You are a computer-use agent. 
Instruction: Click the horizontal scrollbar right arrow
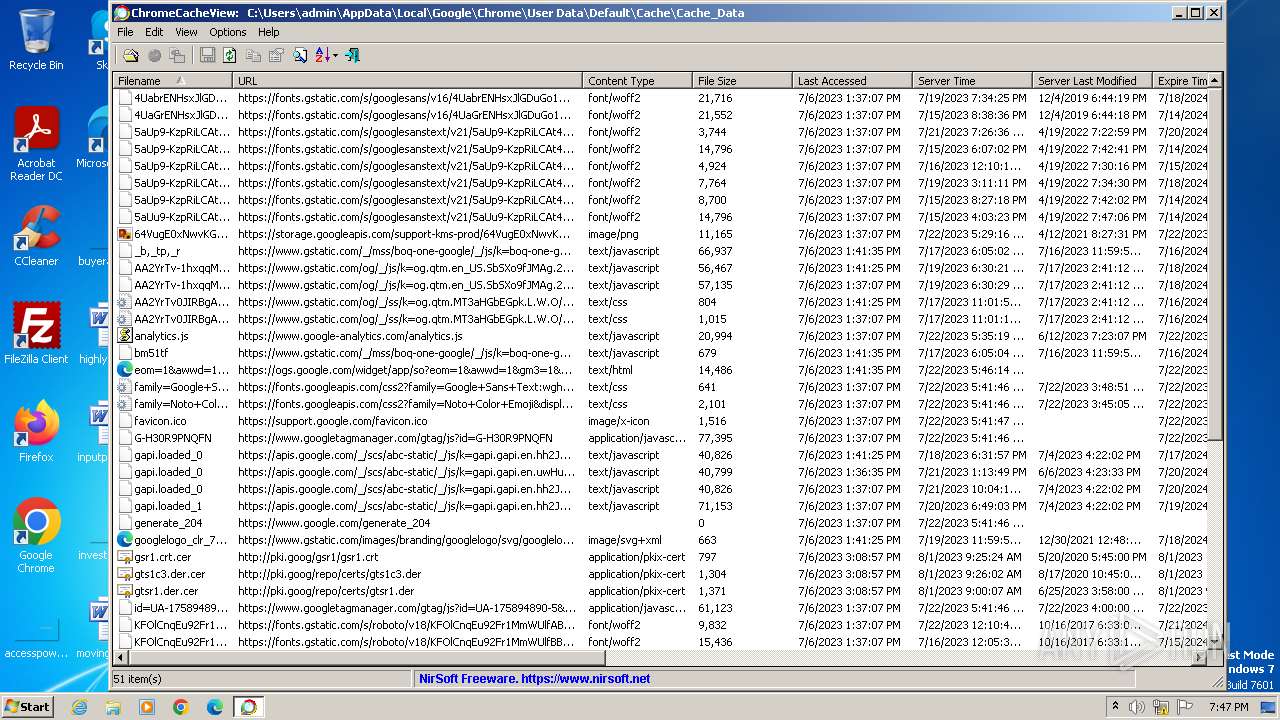pos(1200,657)
